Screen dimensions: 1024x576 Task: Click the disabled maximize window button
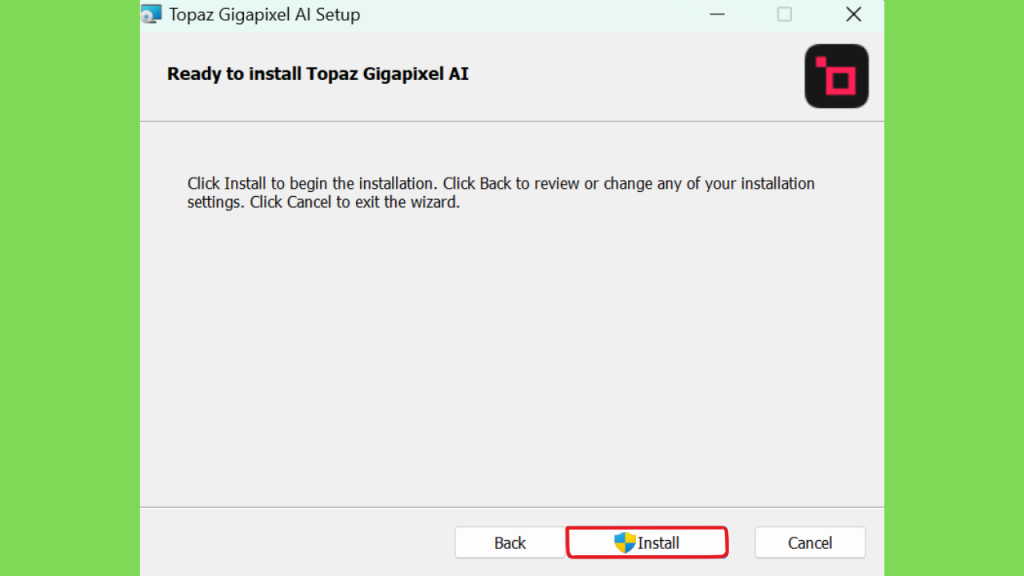(784, 14)
